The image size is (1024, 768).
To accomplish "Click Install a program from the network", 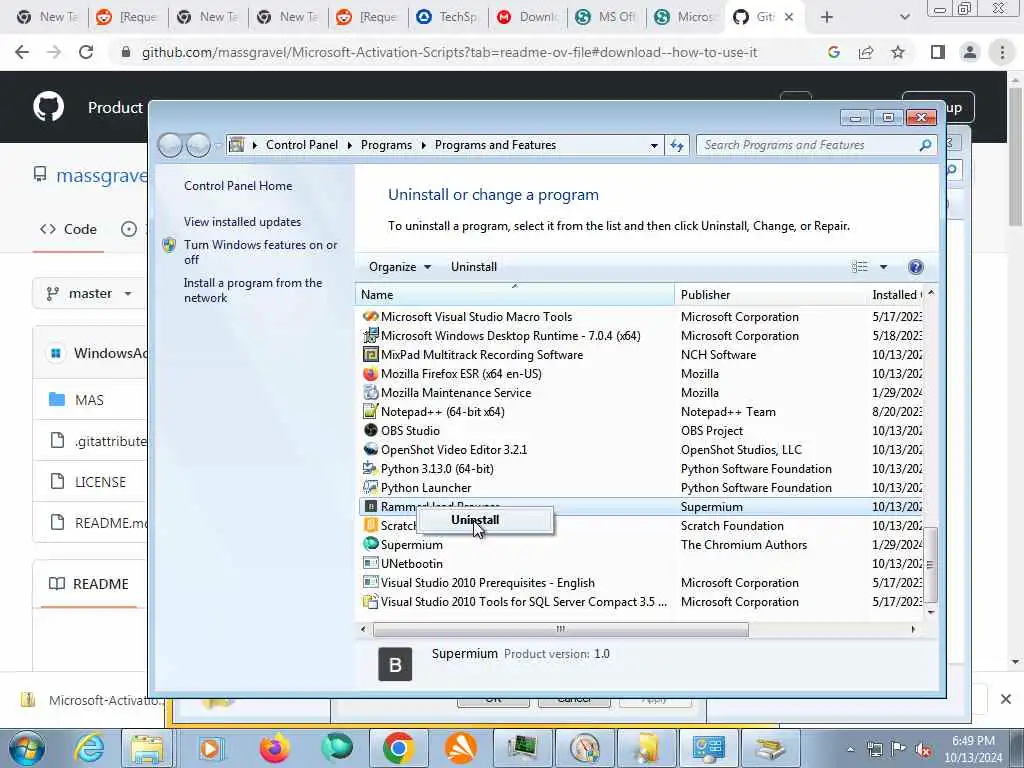I will click(253, 290).
